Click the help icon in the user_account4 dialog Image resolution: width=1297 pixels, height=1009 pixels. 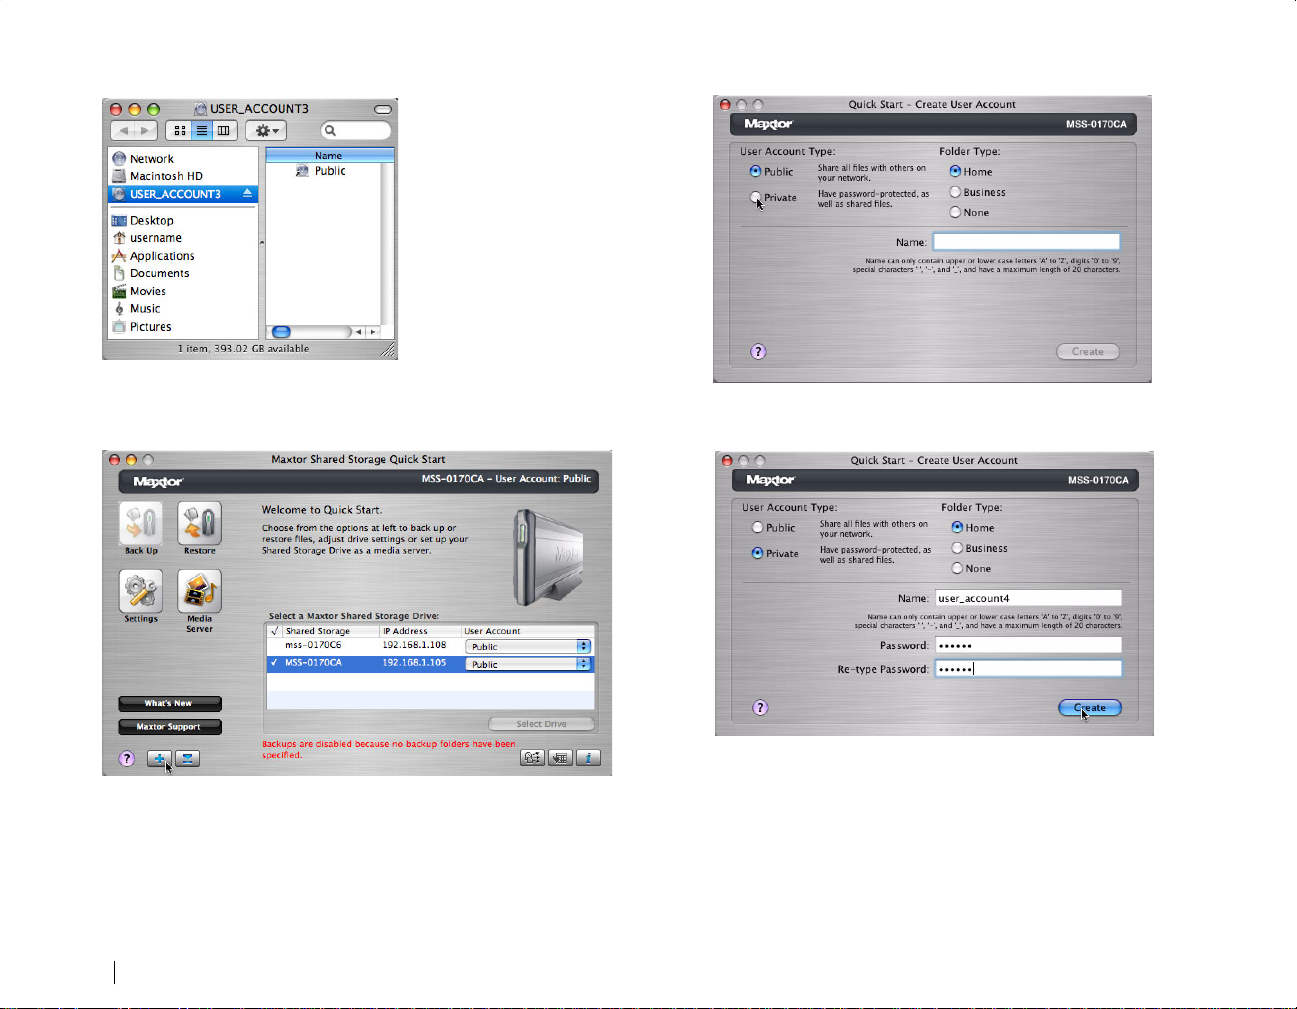[x=760, y=708]
